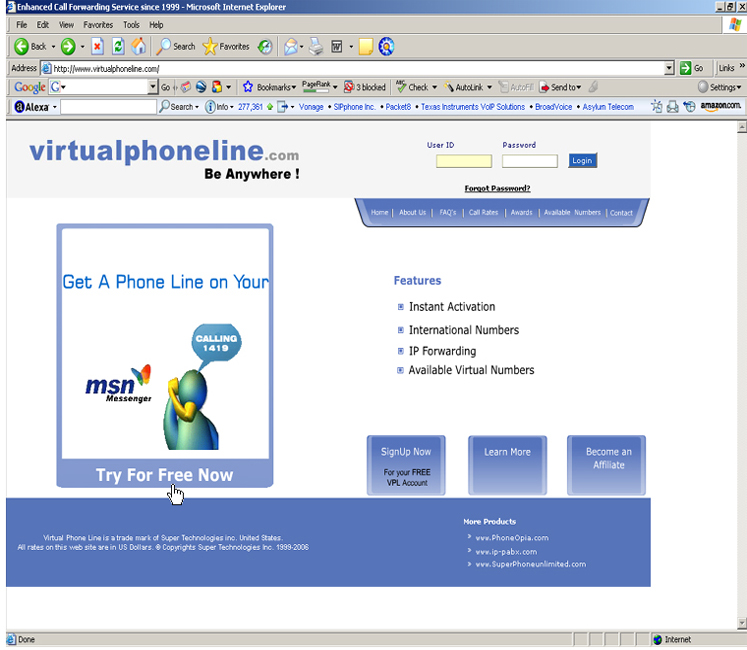Screen dimensions: 747x650
Task: Edit with Word toolbar icon
Action: [x=337, y=47]
